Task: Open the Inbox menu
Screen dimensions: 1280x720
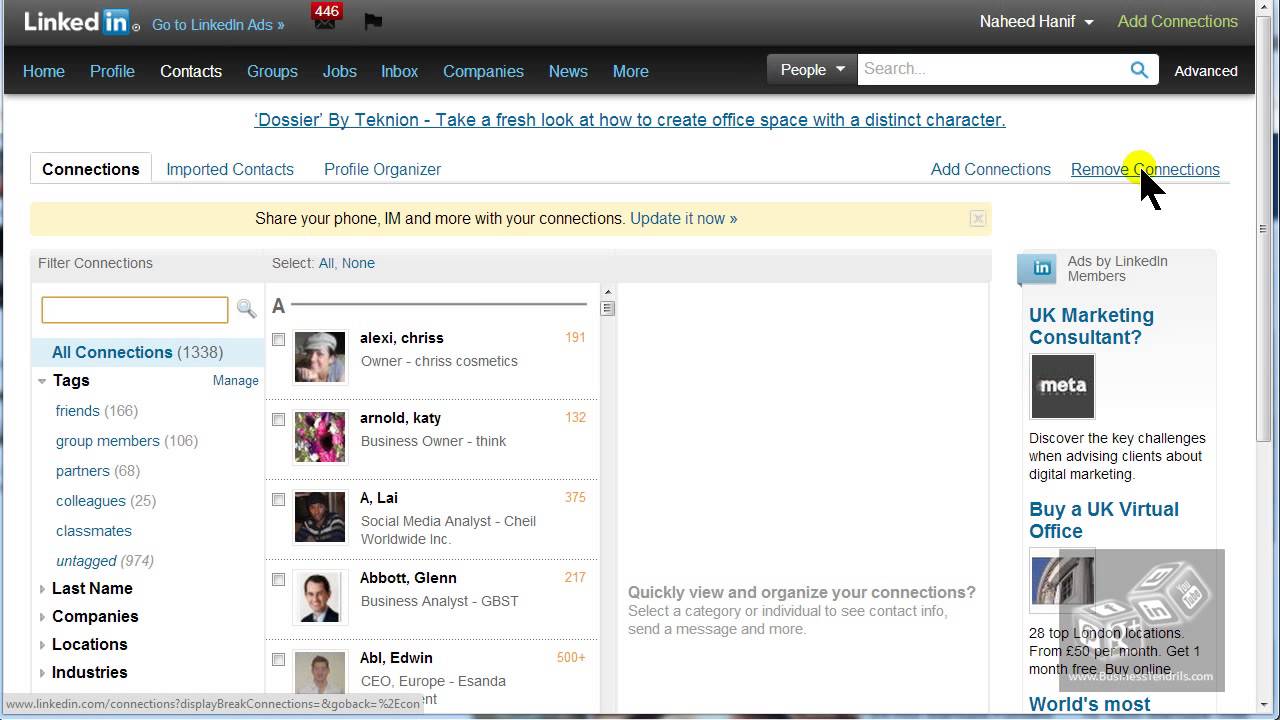Action: coord(399,71)
